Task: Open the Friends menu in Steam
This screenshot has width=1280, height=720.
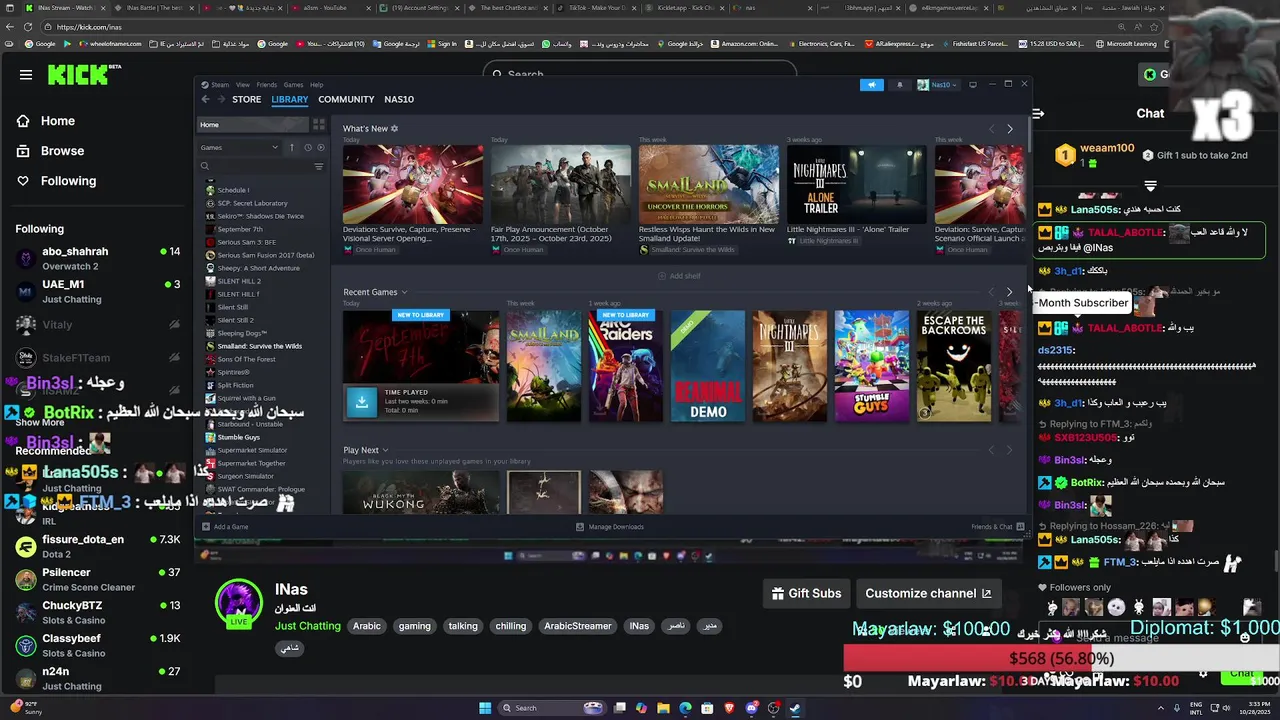Action: pos(267,85)
